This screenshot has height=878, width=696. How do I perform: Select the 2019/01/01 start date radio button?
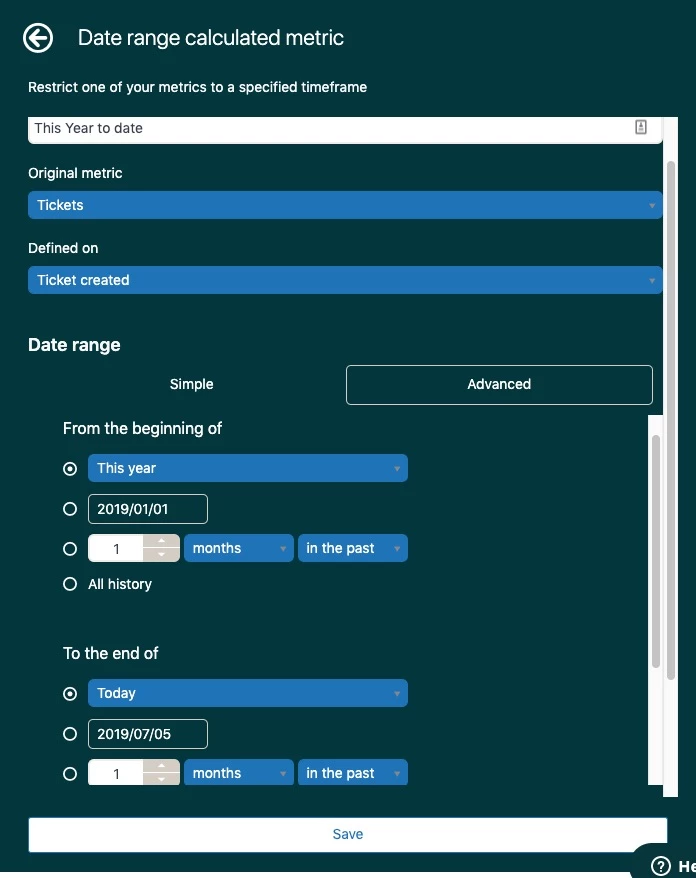pyautogui.click(x=70, y=509)
